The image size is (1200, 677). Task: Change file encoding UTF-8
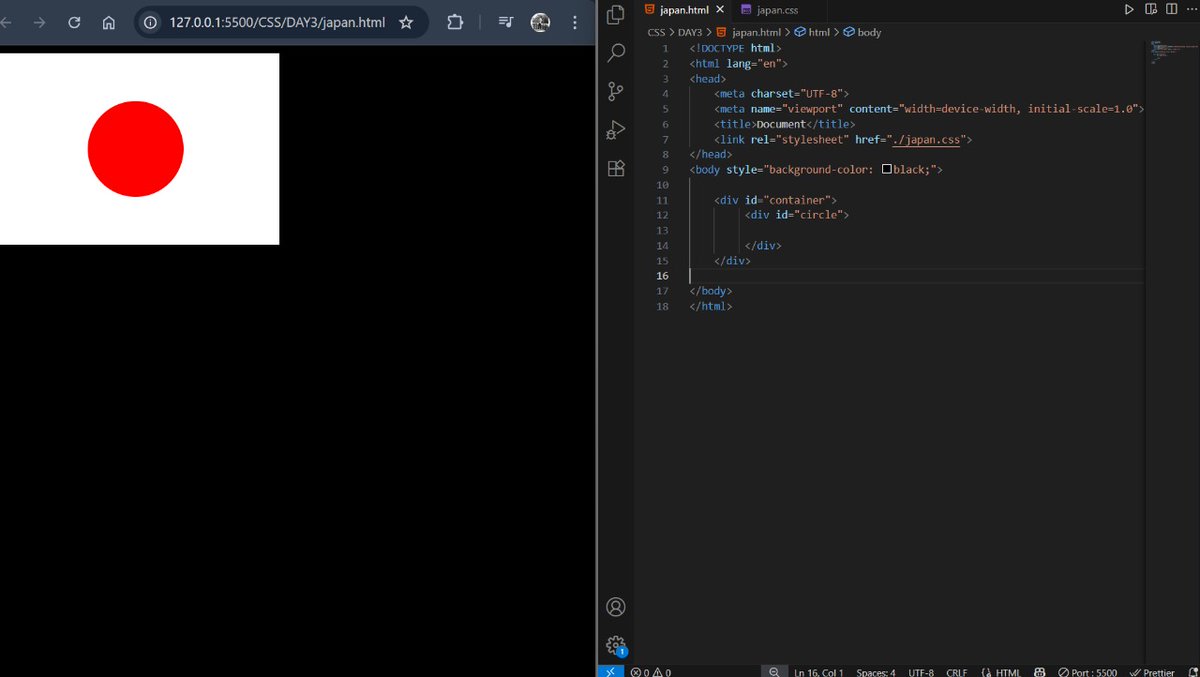(921, 672)
